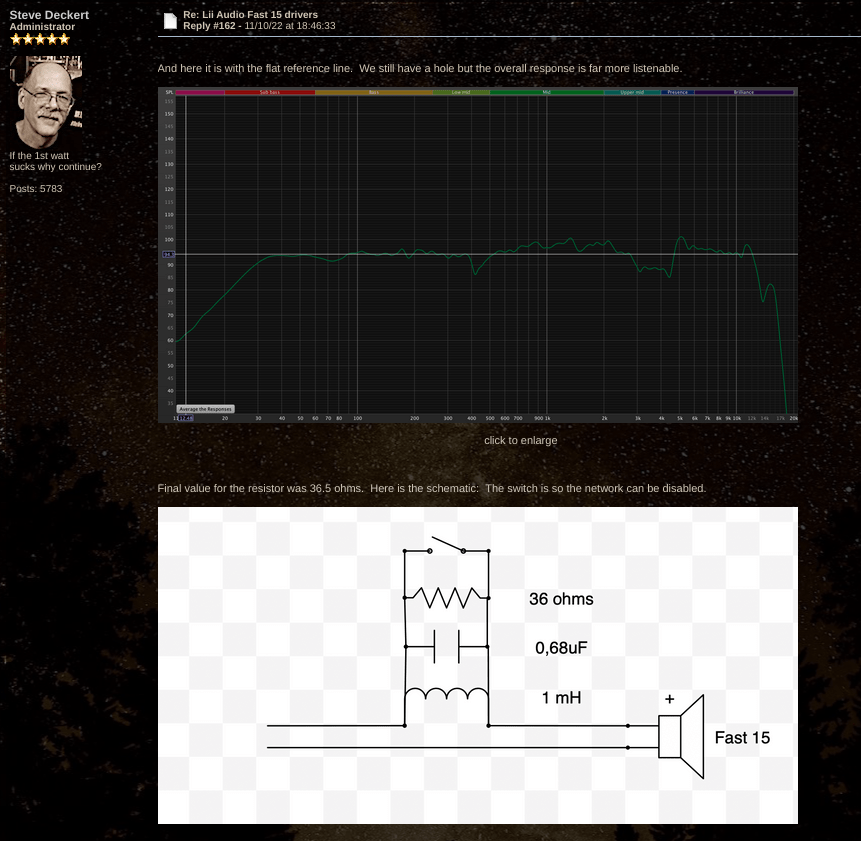Open the Fast 15 schematic image
Screen dimensions: 861x841
pyautogui.click(x=478, y=665)
